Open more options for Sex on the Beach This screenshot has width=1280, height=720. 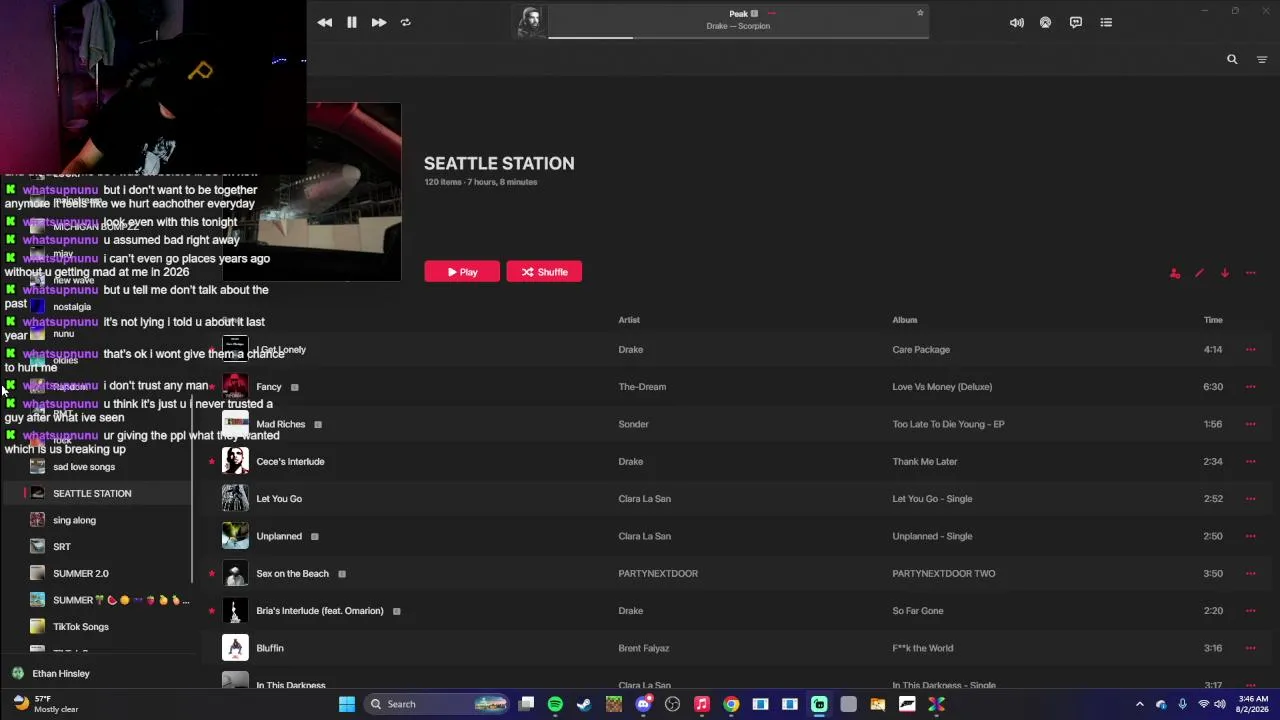click(1250, 574)
